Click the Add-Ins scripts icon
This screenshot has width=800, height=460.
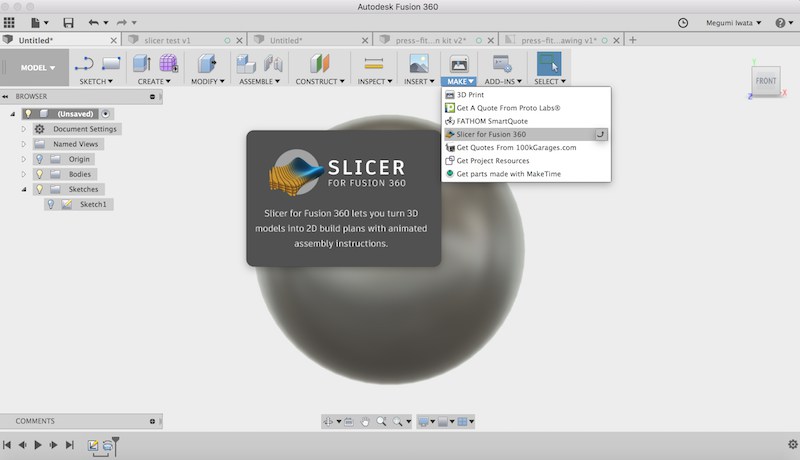(x=503, y=64)
